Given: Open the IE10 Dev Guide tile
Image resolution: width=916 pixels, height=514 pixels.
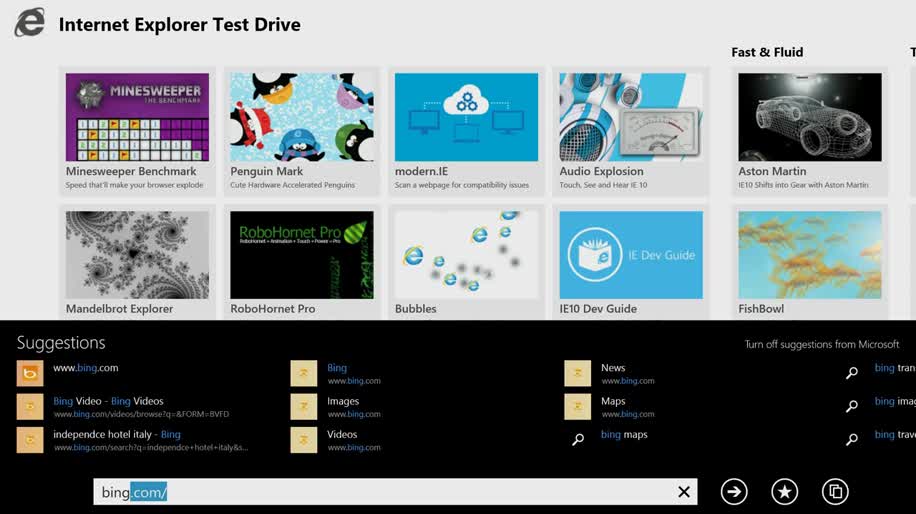Looking at the screenshot, I should [x=631, y=262].
